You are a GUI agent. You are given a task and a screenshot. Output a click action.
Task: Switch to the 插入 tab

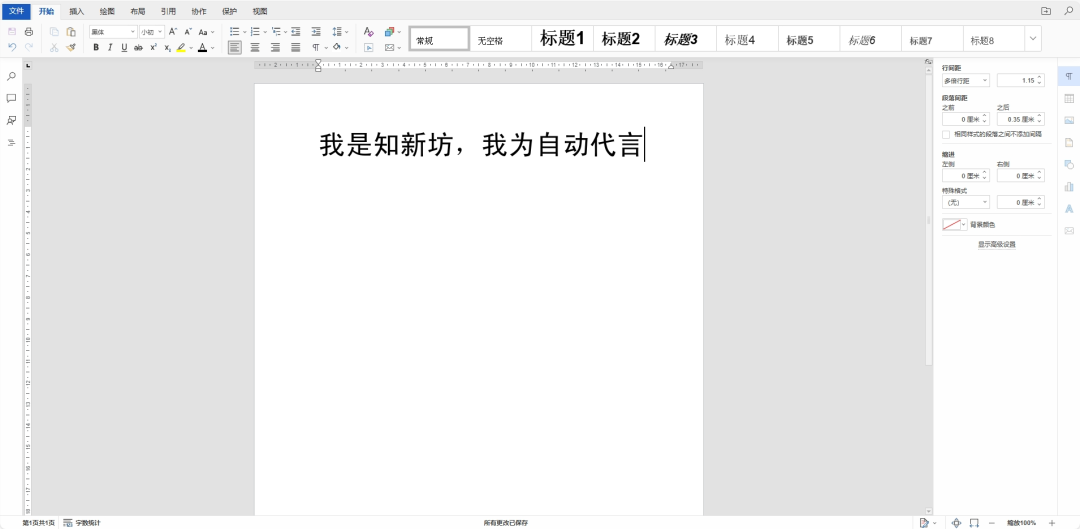[x=77, y=12]
